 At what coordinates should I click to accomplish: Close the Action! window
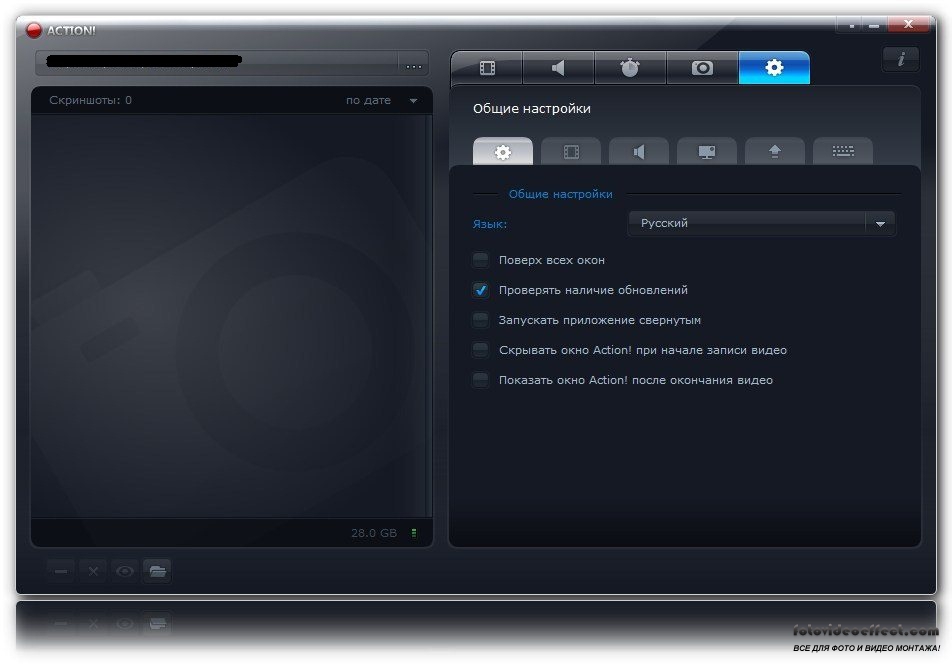click(x=908, y=24)
